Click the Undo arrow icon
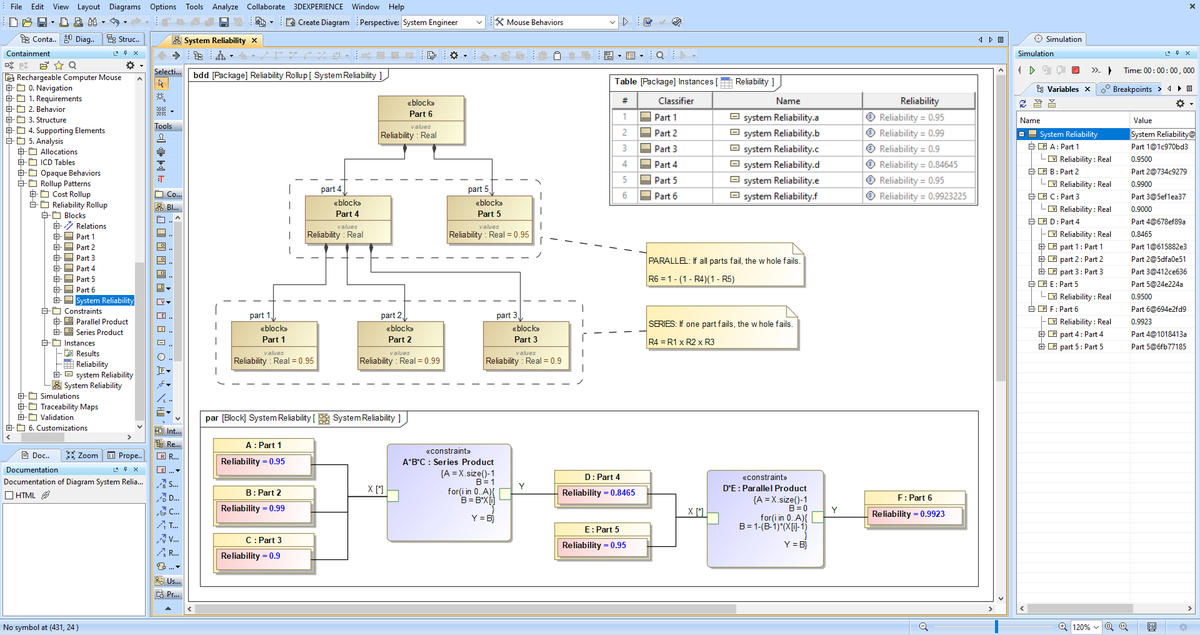Image resolution: width=1200 pixels, height=635 pixels. (113, 22)
